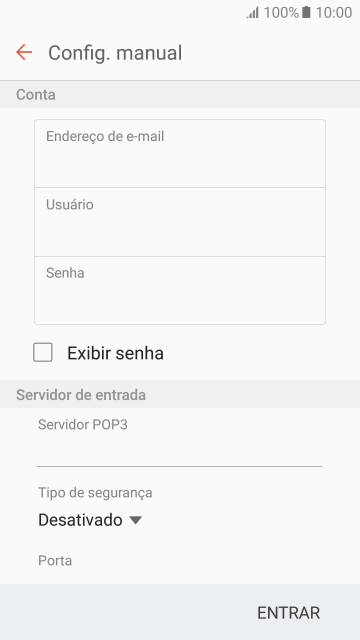Viewport: 360px width, 640px height.
Task: Focus the Usuário input field
Action: click(180, 222)
